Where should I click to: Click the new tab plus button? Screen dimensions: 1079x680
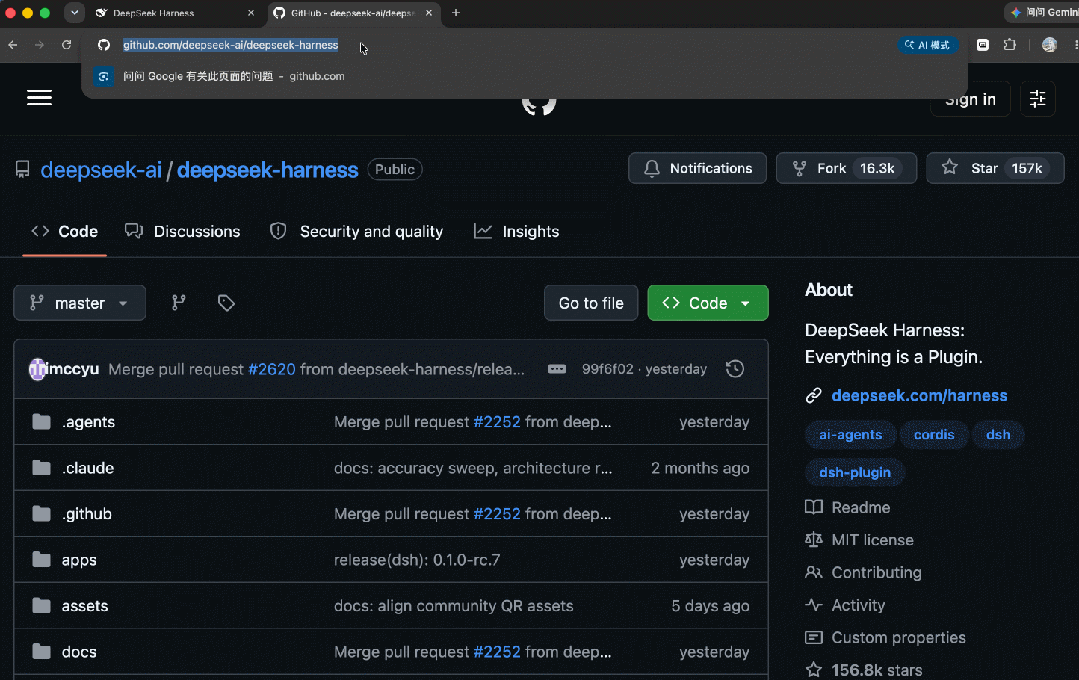[456, 12]
